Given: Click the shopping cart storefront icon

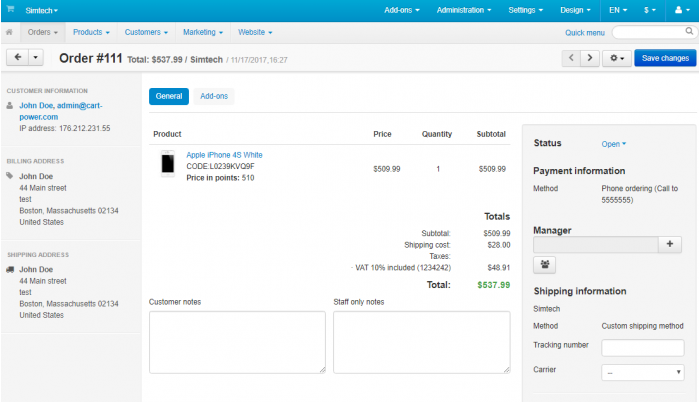Looking at the screenshot, I should coord(10,9).
